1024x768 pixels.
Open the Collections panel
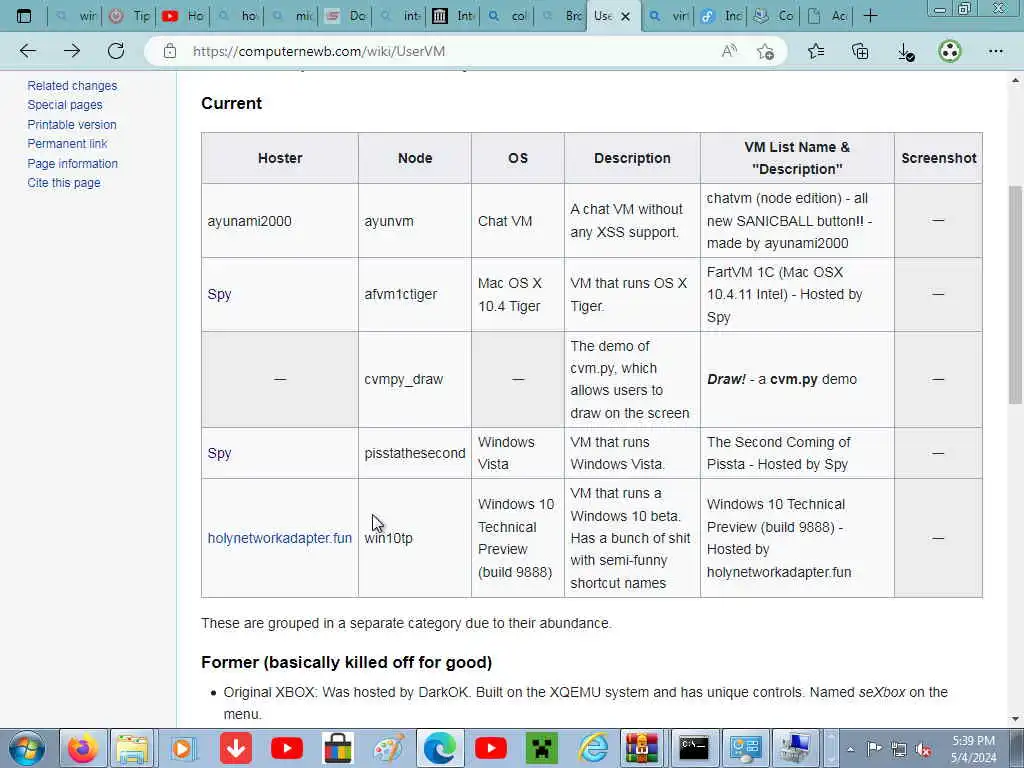860,51
